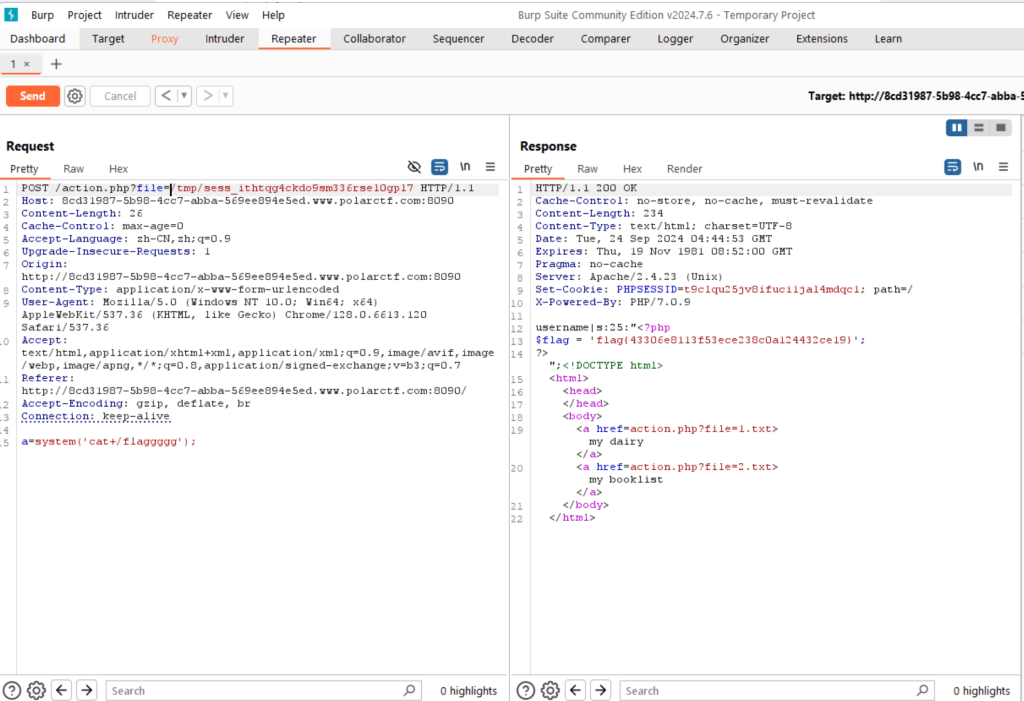Click the Send button
Image resolution: width=1024 pixels, height=701 pixels.
tap(33, 96)
